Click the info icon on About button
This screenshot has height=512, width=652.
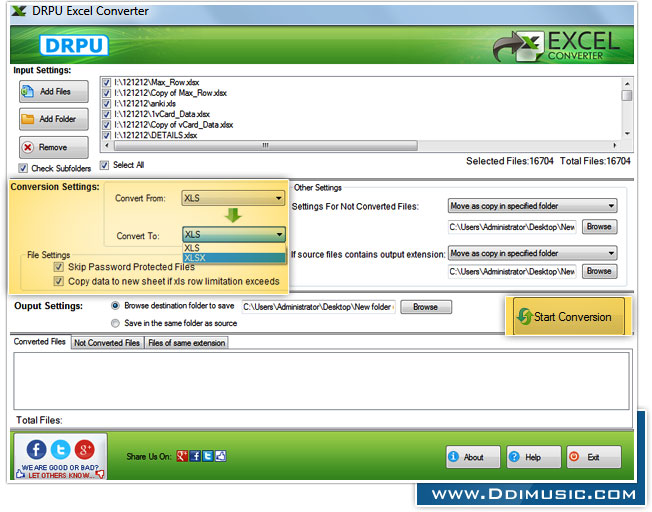pyautogui.click(x=454, y=456)
